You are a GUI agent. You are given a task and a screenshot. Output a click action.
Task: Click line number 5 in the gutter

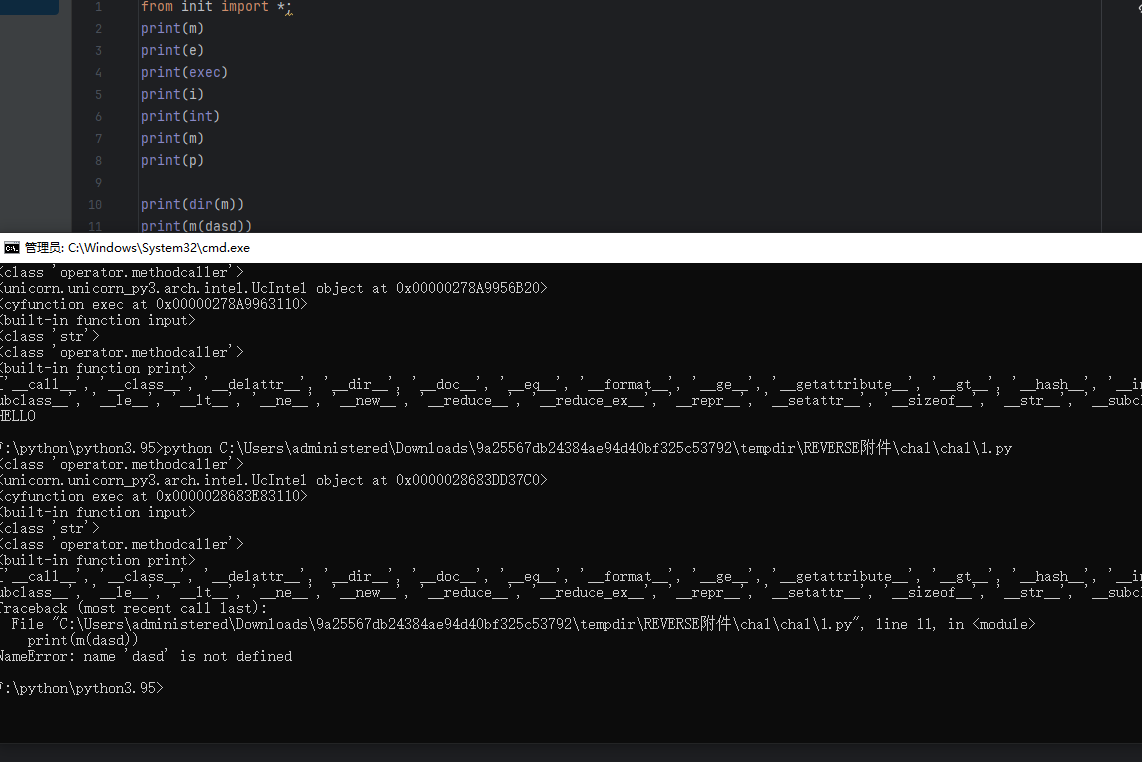98,95
